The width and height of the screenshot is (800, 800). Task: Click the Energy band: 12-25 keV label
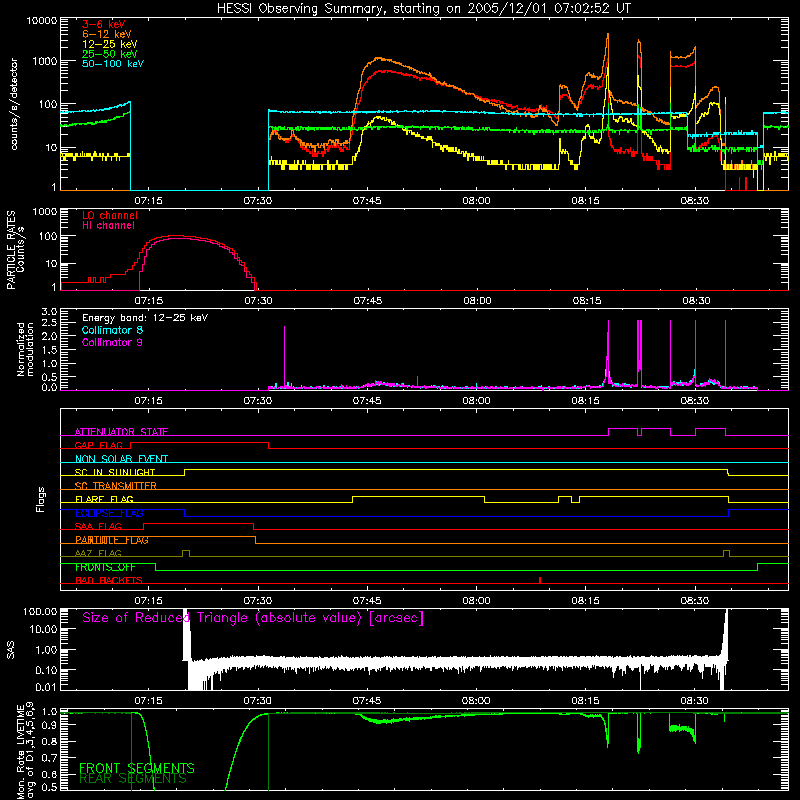click(x=145, y=318)
